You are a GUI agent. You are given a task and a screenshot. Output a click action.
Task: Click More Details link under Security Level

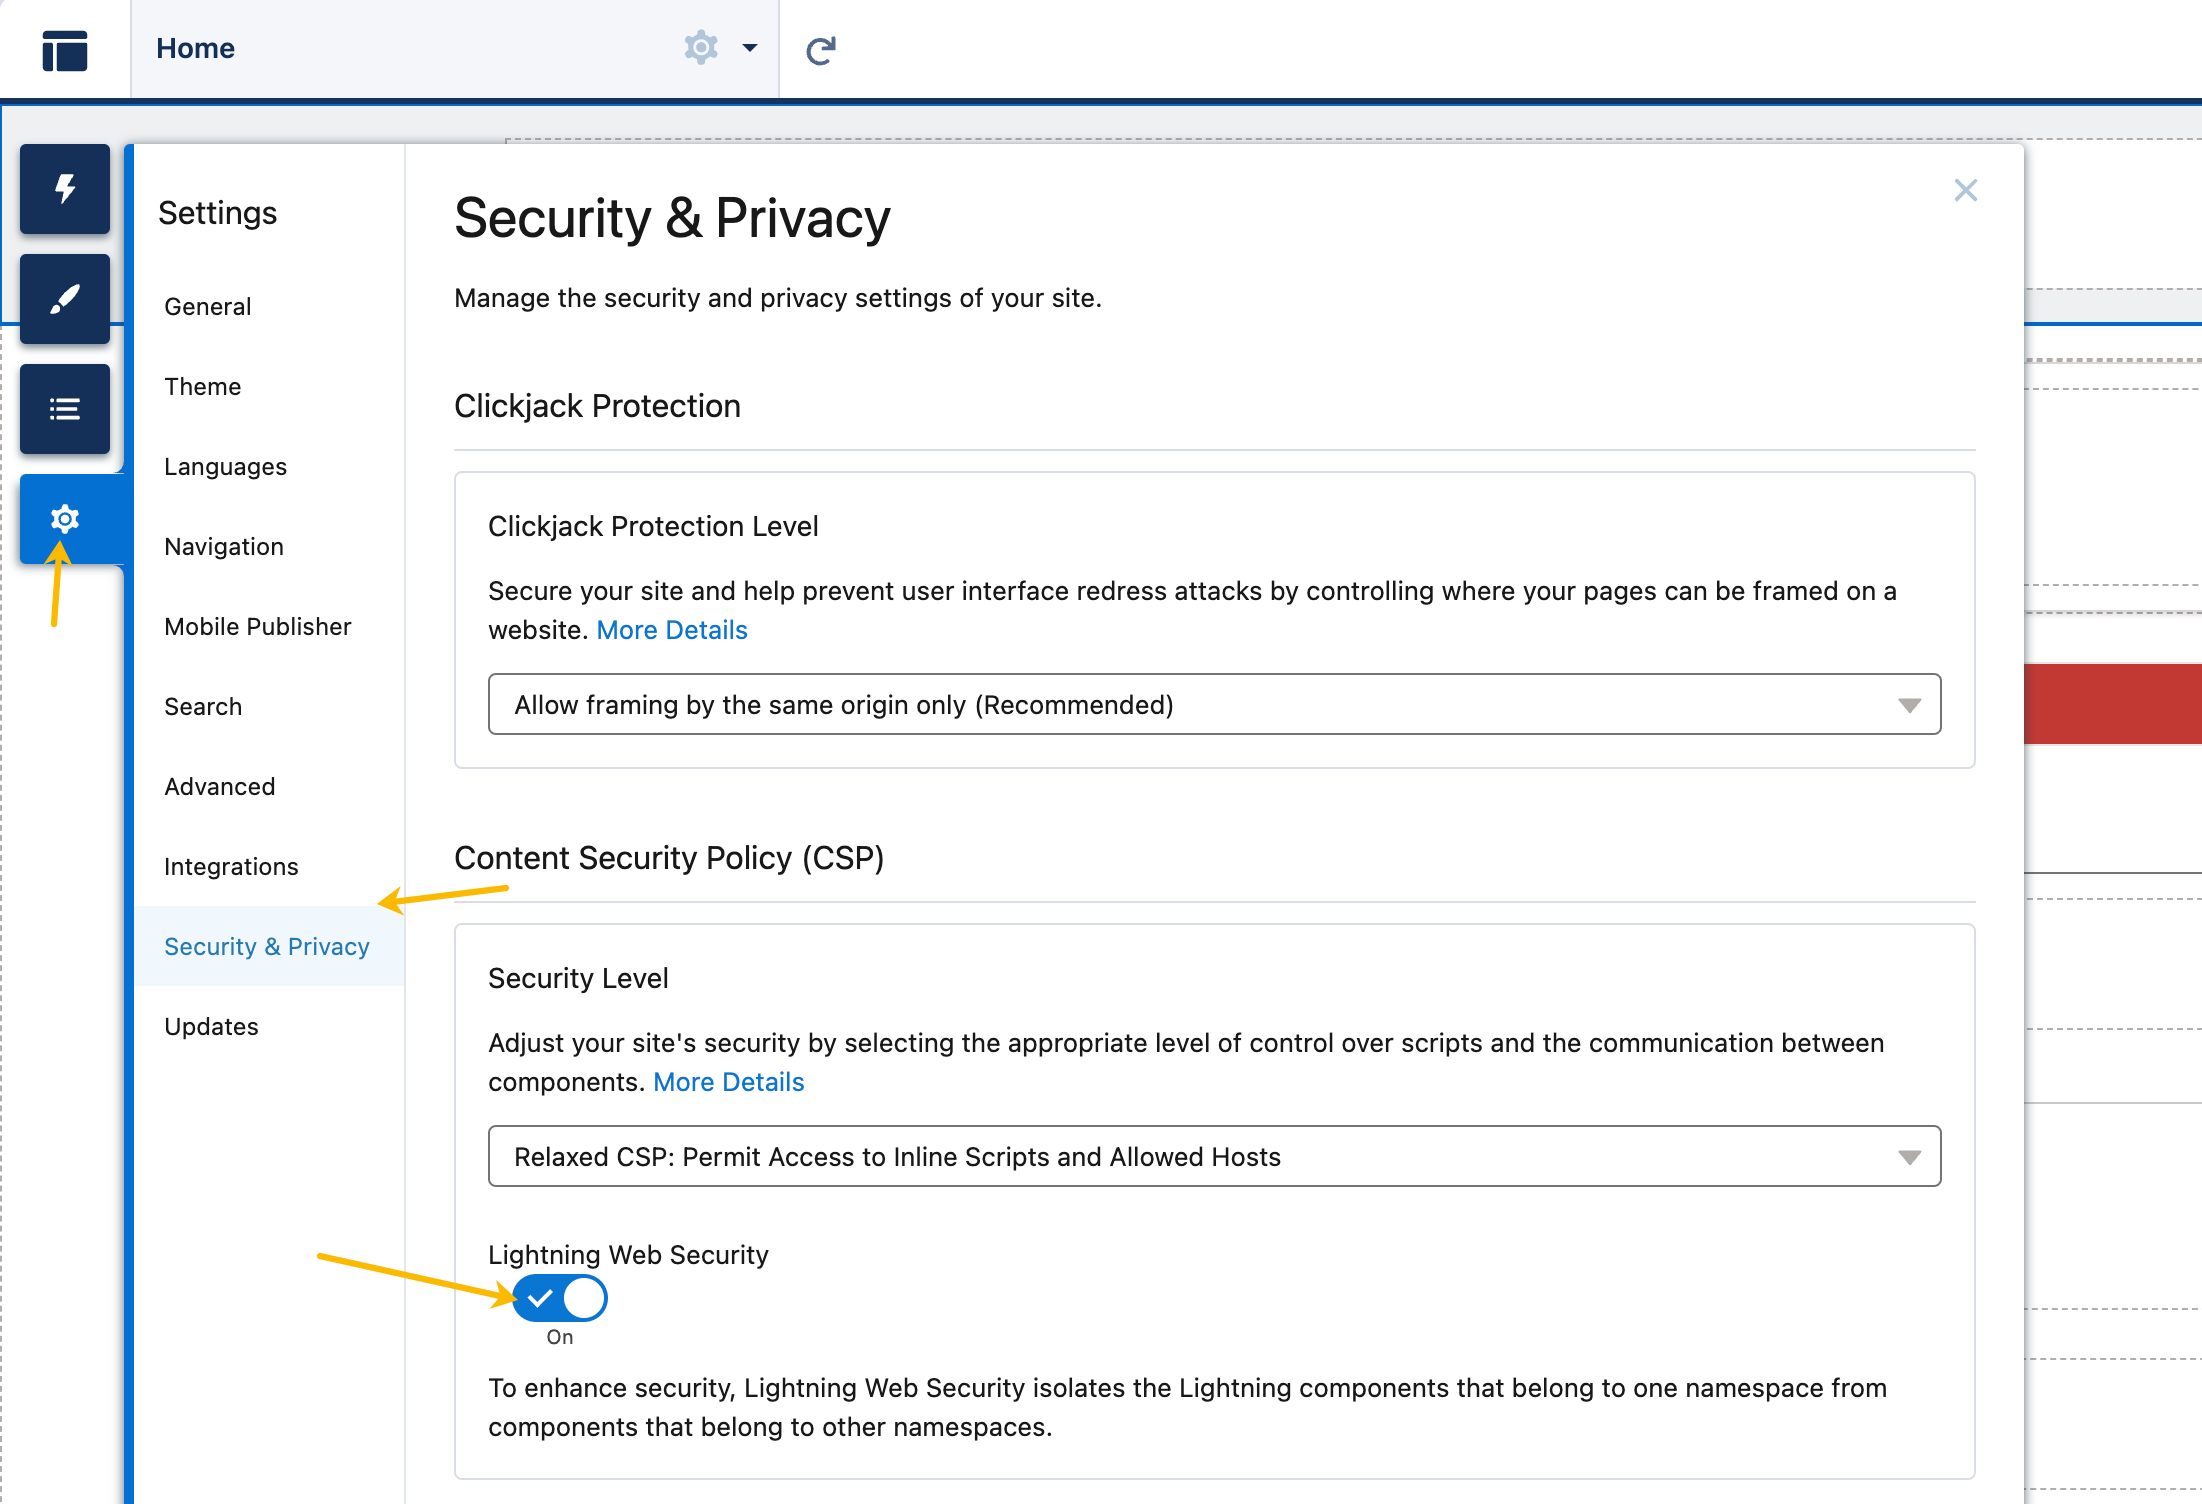click(728, 1082)
